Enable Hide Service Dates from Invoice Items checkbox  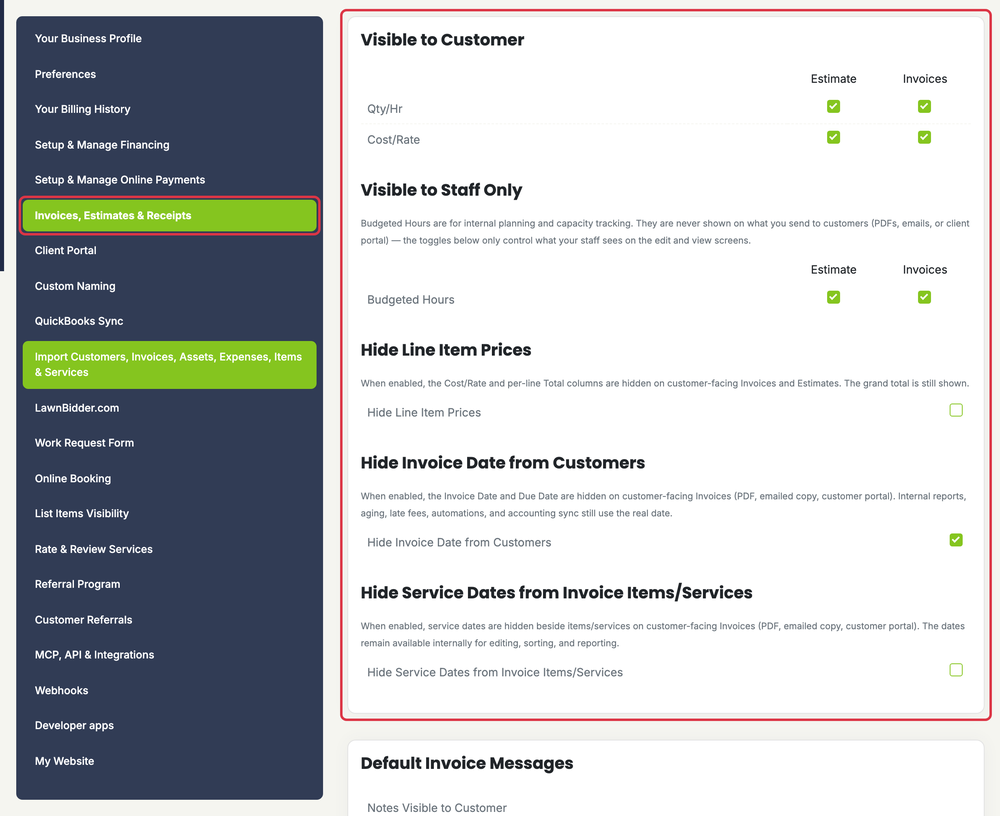point(955,670)
